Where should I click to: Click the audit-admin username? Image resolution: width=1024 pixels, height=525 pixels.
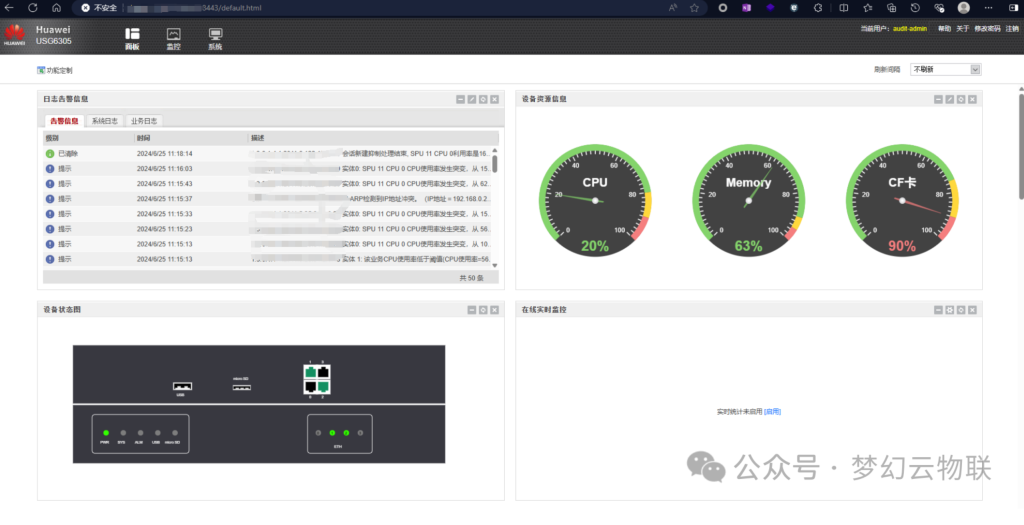click(x=910, y=29)
